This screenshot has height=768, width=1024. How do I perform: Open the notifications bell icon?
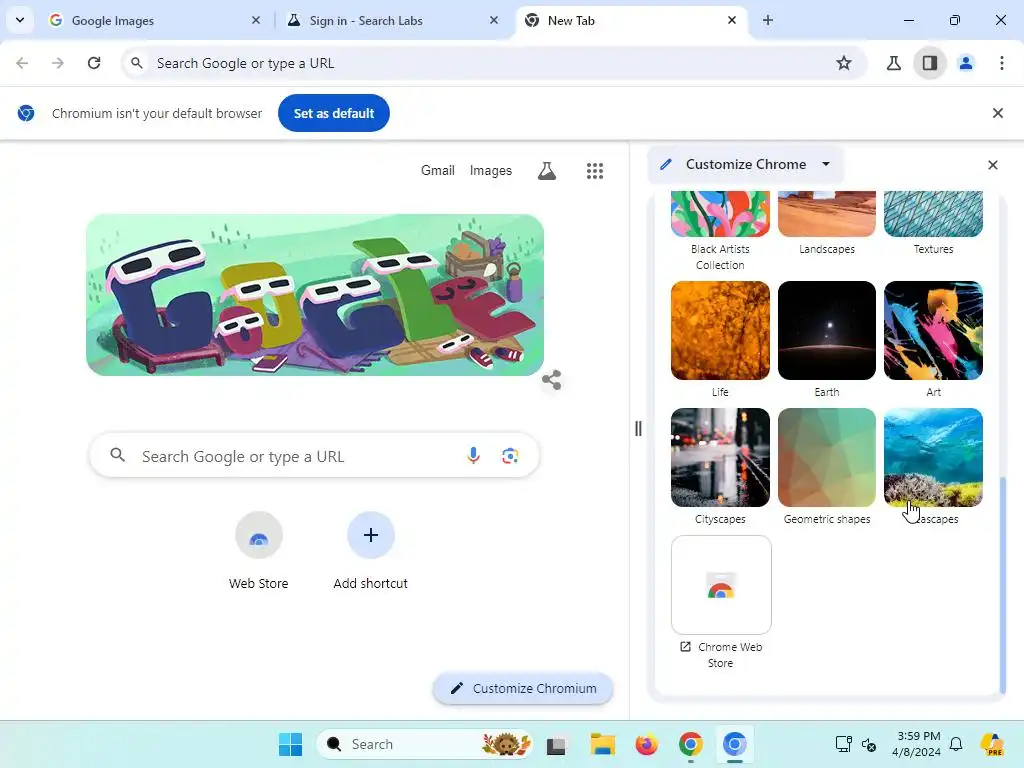[956, 744]
